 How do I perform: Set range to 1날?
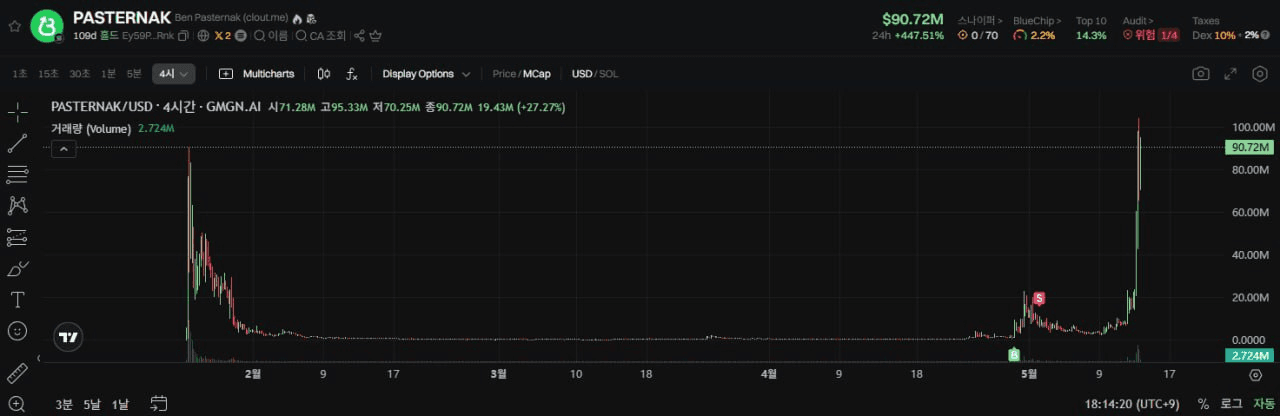[120, 404]
